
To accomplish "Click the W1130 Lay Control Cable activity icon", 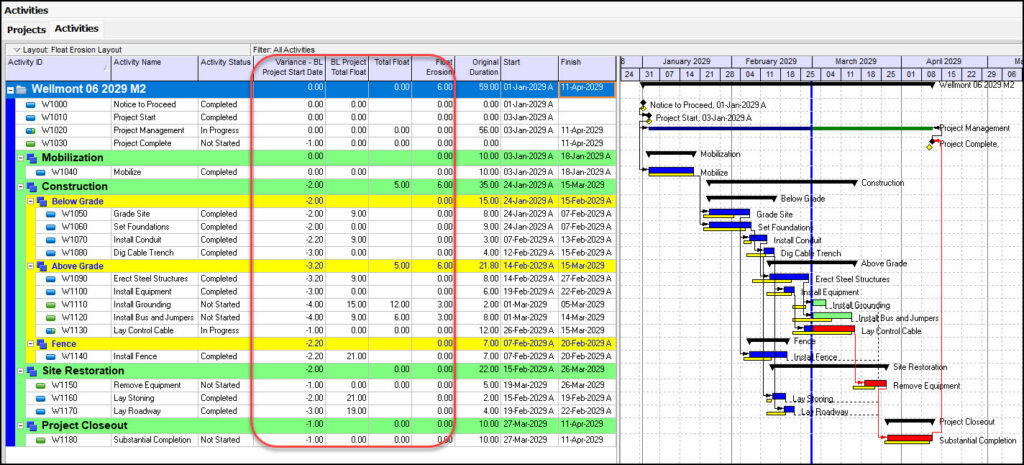I will point(50,330).
